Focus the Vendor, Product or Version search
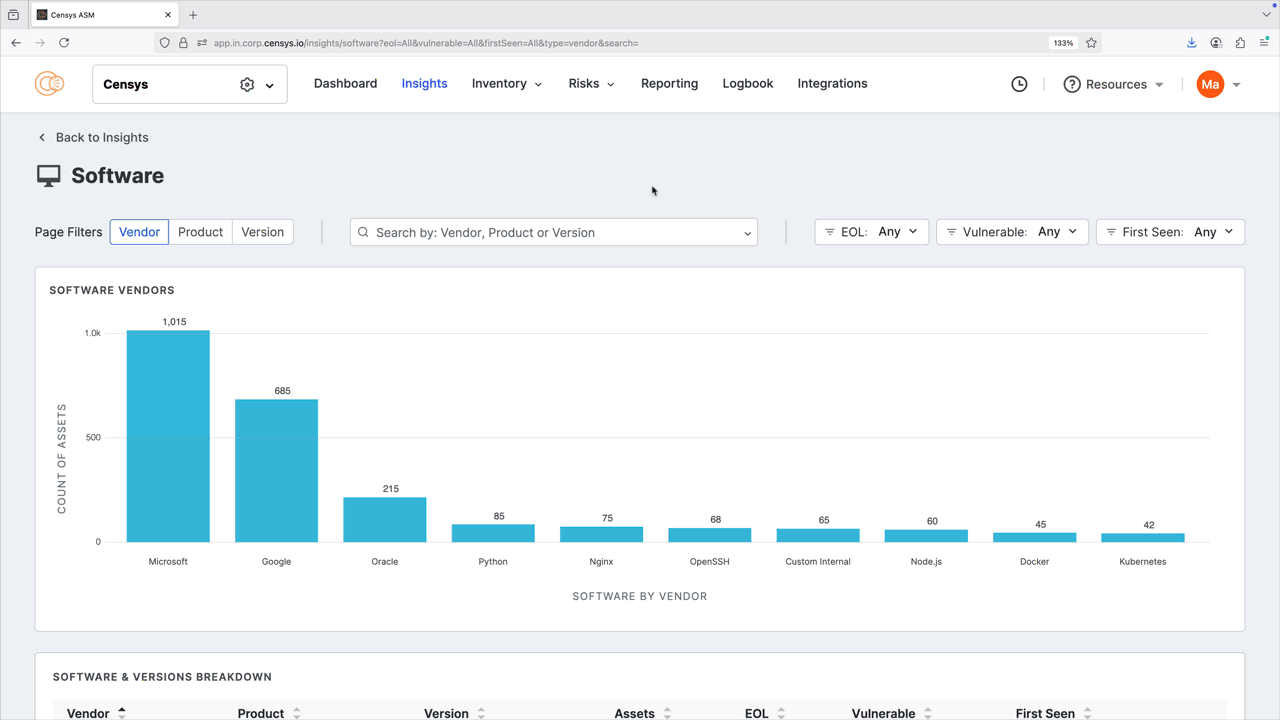 pos(554,232)
